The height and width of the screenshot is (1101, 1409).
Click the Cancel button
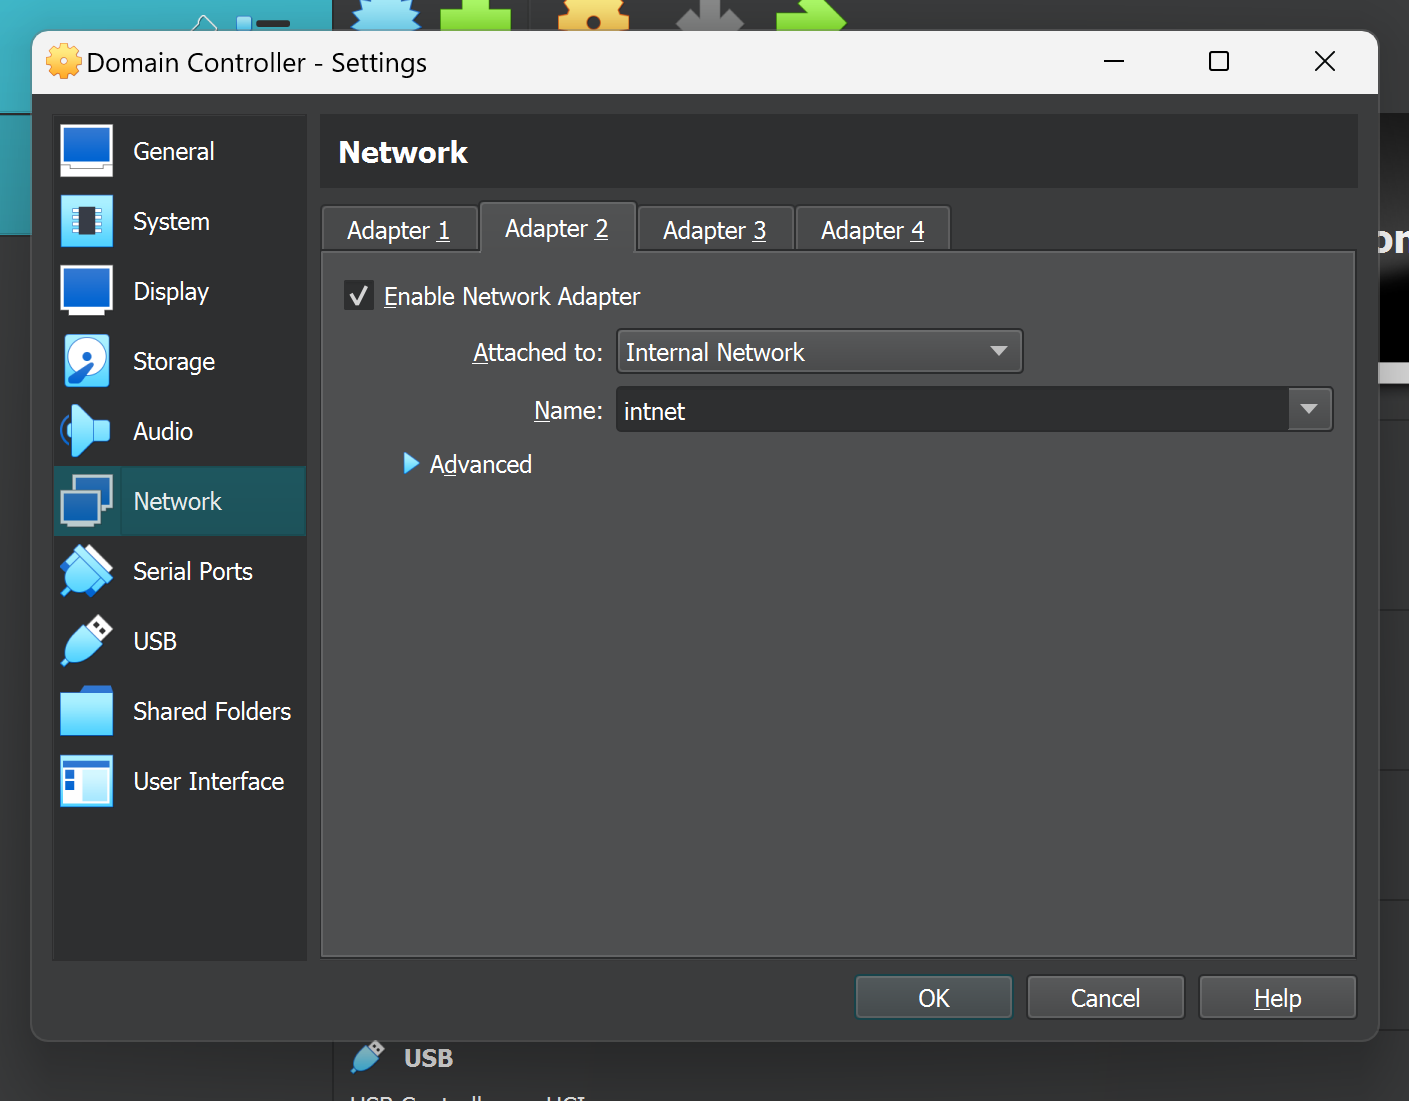(1106, 998)
